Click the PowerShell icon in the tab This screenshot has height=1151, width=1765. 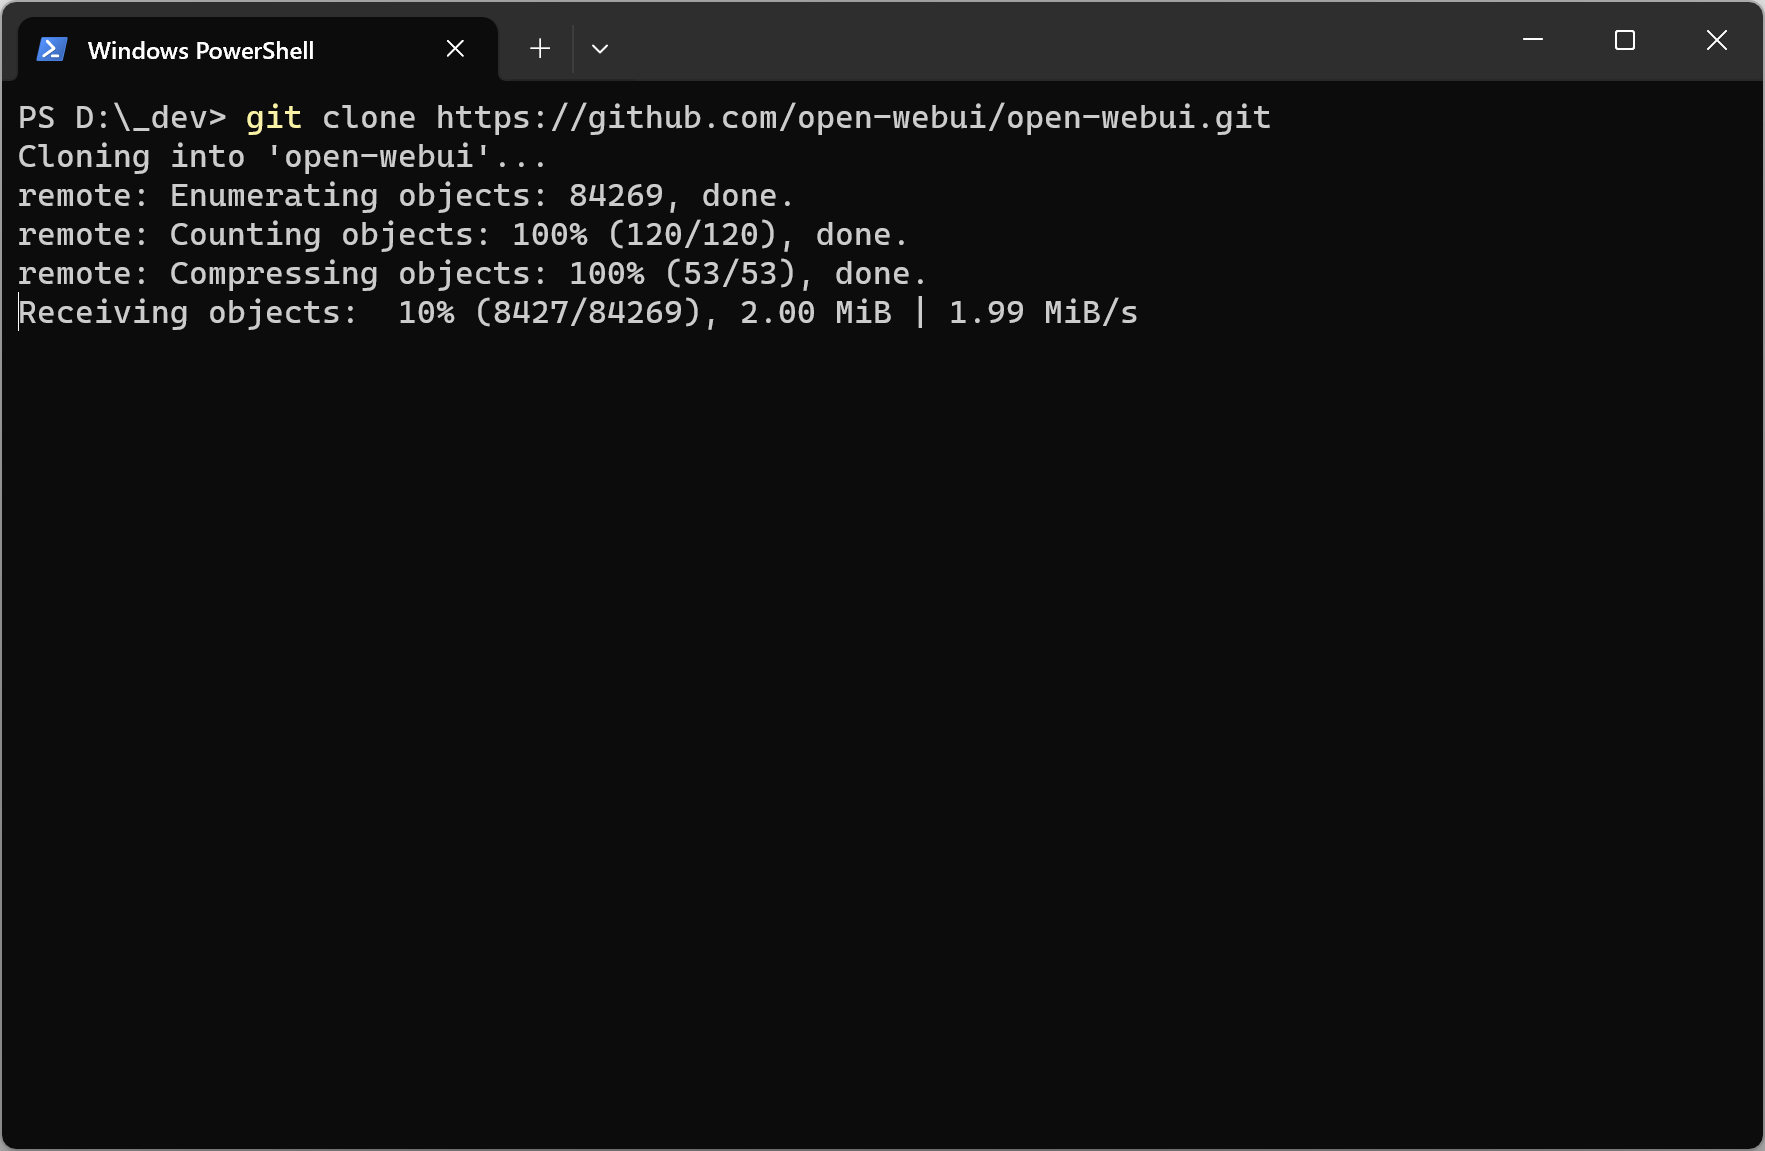51,49
